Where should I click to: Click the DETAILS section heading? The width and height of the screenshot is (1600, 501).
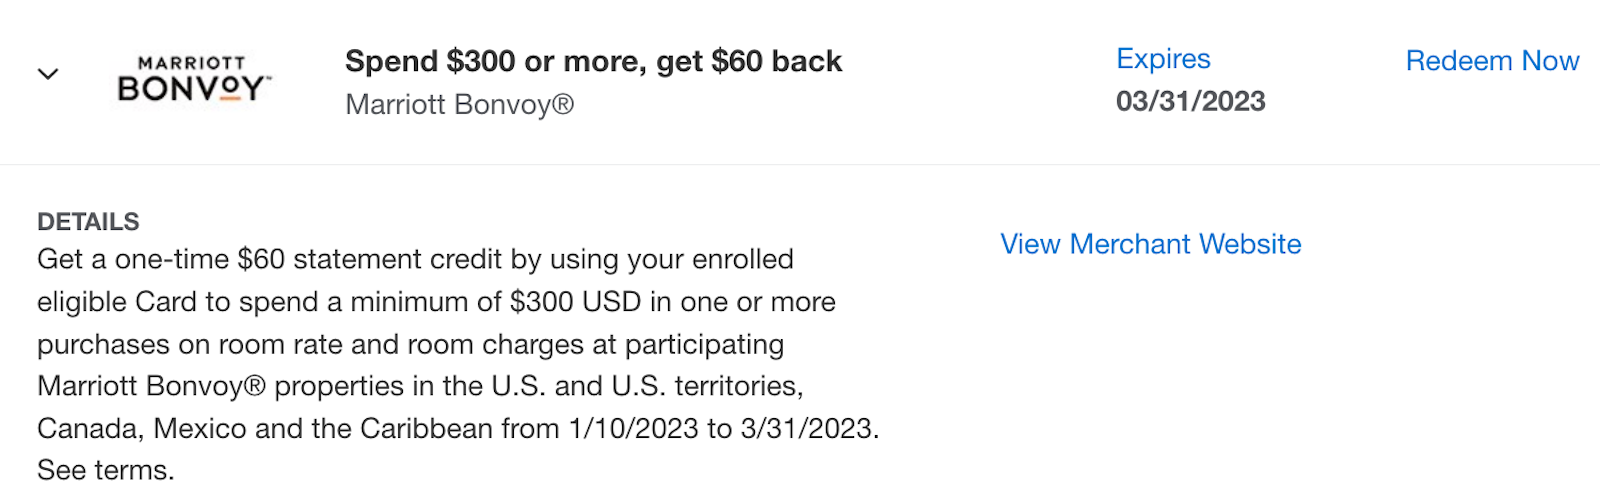tap(88, 222)
